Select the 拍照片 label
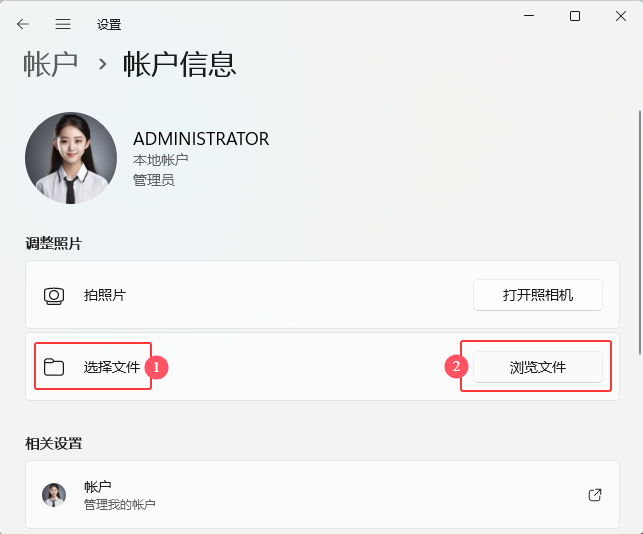This screenshot has width=643, height=534. [105, 296]
